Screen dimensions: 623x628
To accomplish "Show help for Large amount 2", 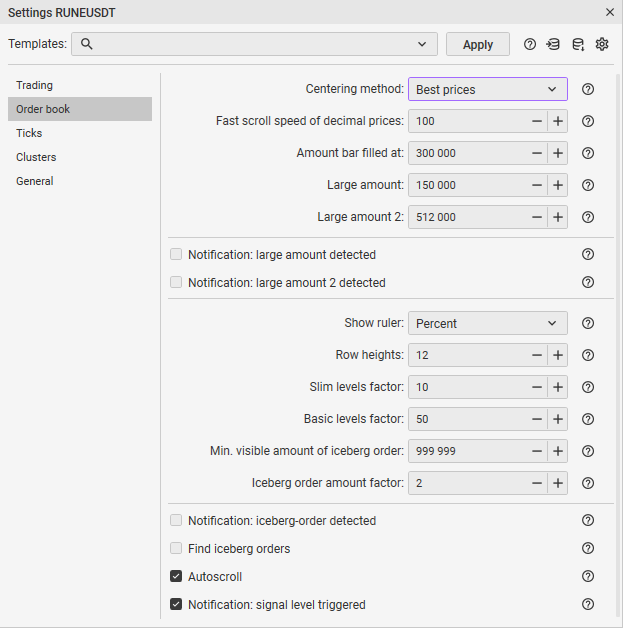I will (588, 217).
